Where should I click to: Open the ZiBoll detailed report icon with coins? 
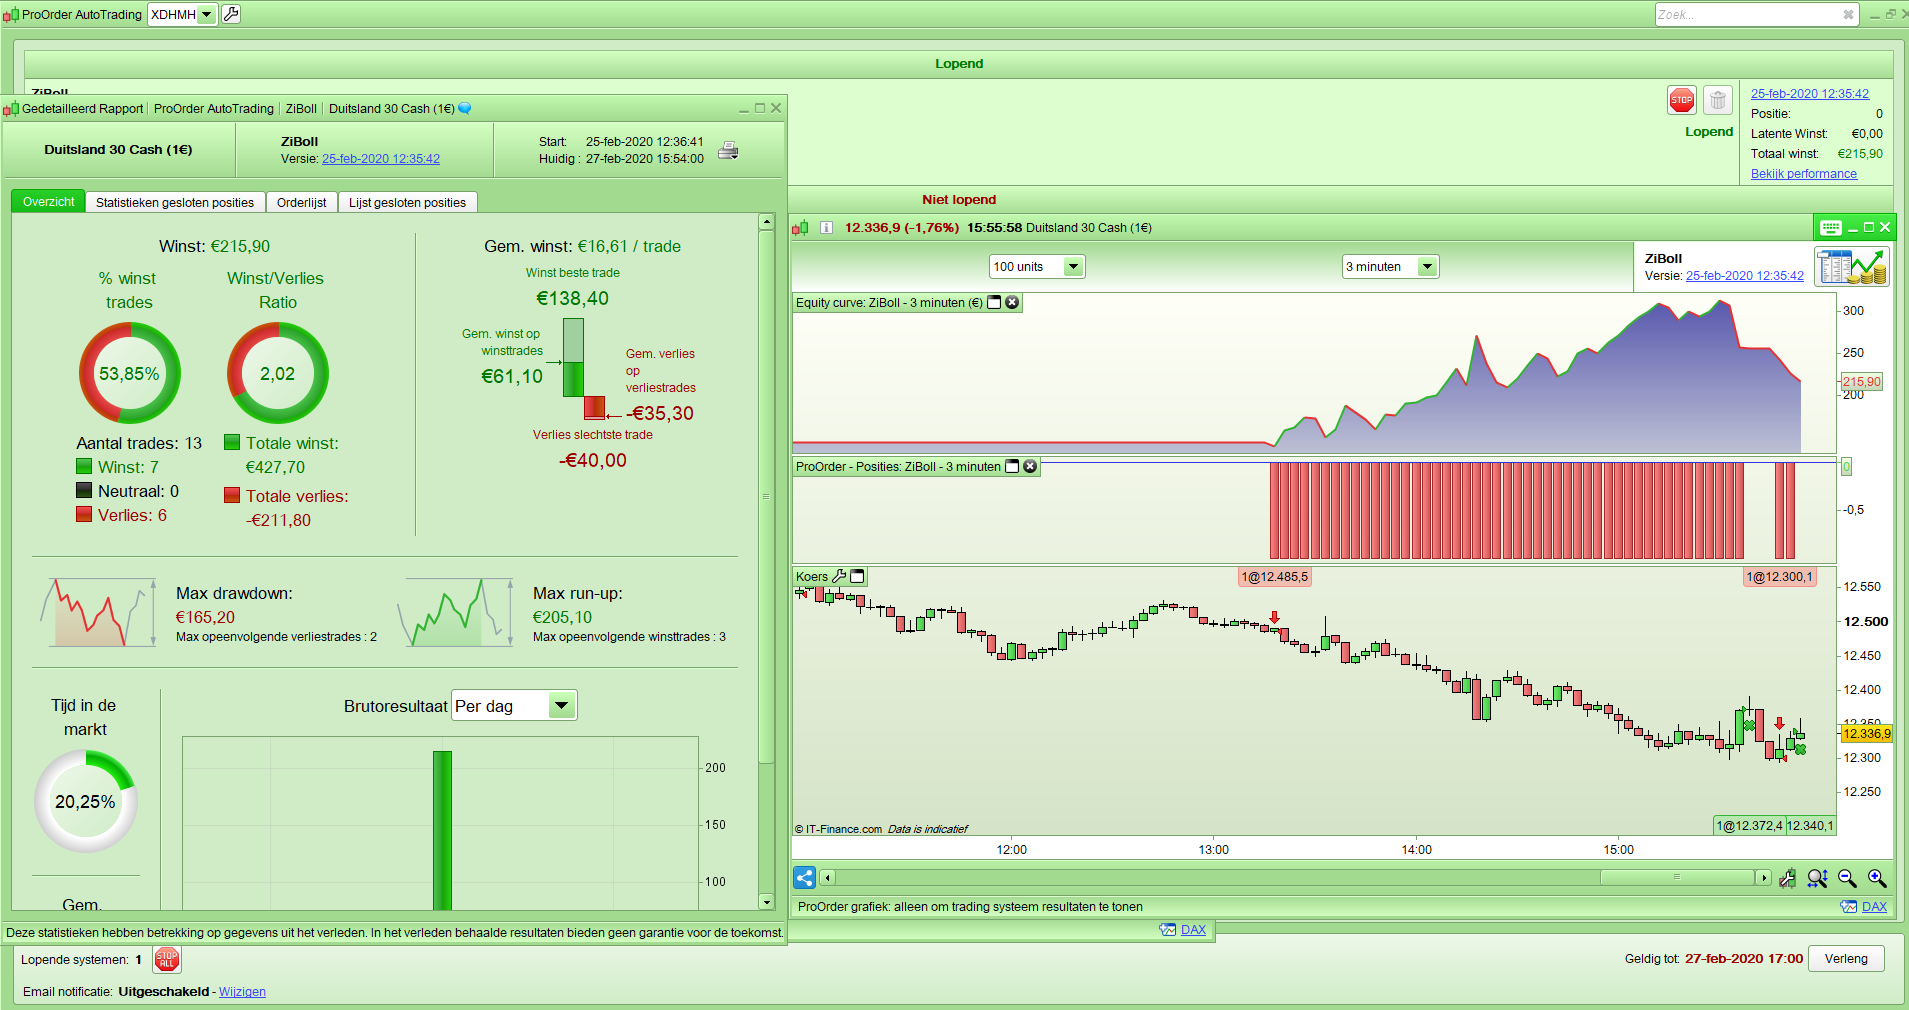(1852, 266)
